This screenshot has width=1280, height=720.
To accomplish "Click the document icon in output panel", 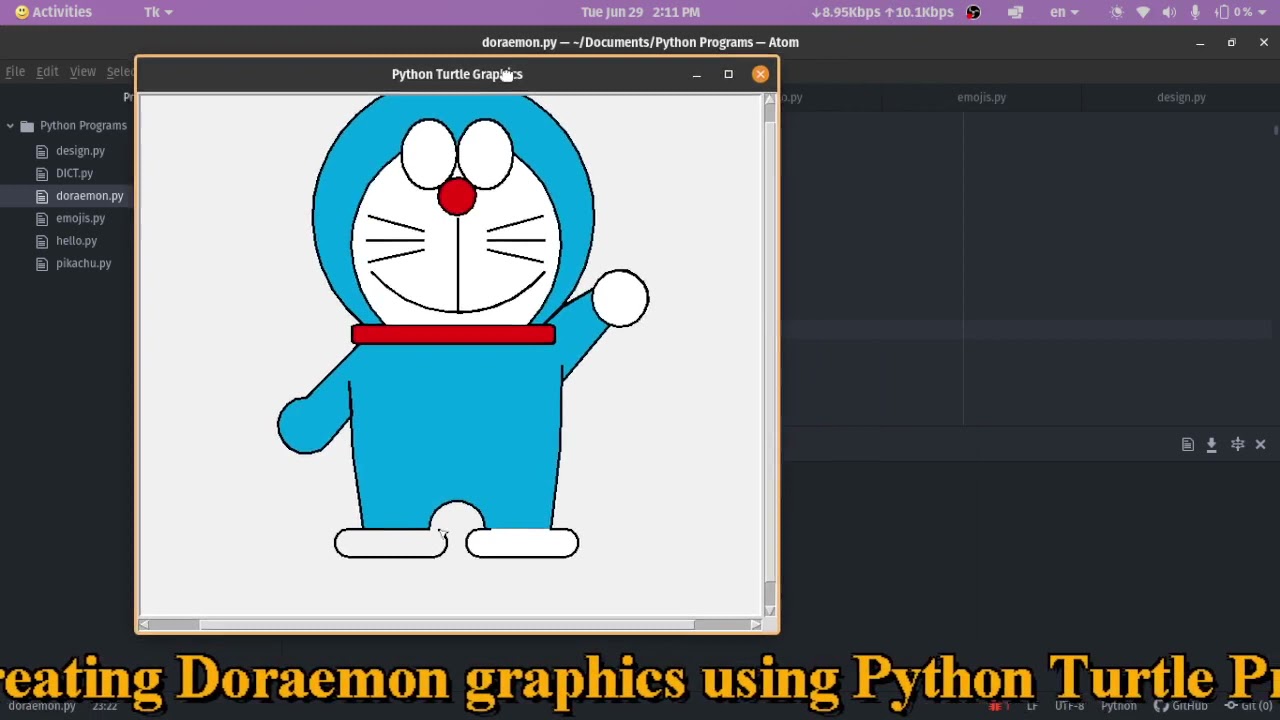I will click(x=1188, y=445).
